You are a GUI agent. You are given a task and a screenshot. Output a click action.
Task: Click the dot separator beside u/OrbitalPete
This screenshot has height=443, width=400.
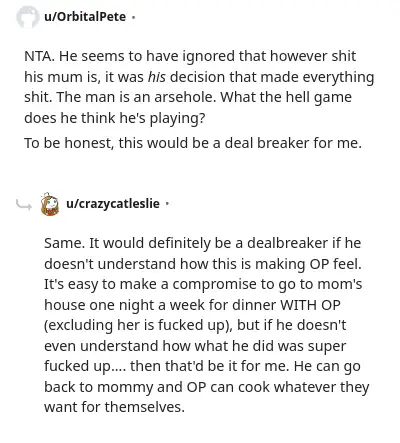[x=133, y=17]
